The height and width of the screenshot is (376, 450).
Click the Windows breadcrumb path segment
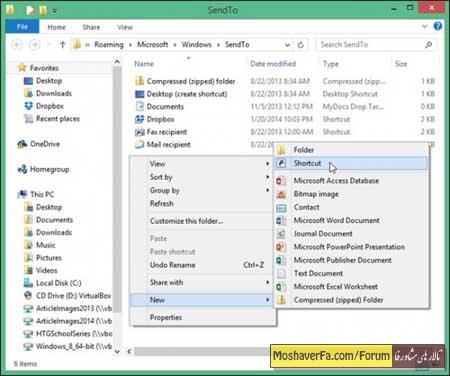click(196, 45)
